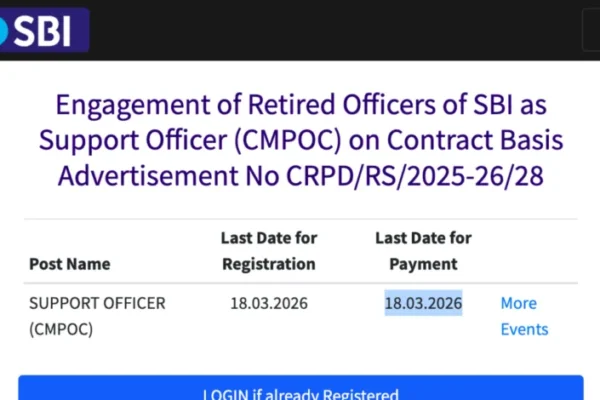The height and width of the screenshot is (400, 600).
Task: Click the Last Date for Registration header
Action: (x=267, y=251)
